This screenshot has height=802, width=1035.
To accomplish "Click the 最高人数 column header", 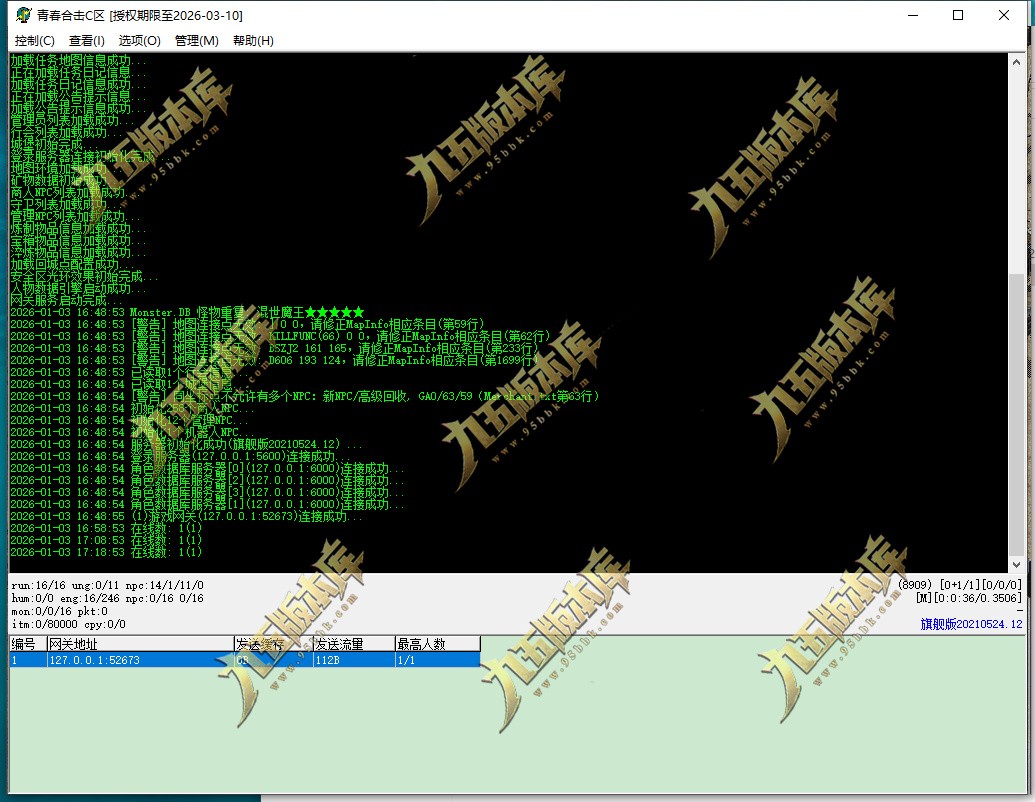I will coord(438,644).
